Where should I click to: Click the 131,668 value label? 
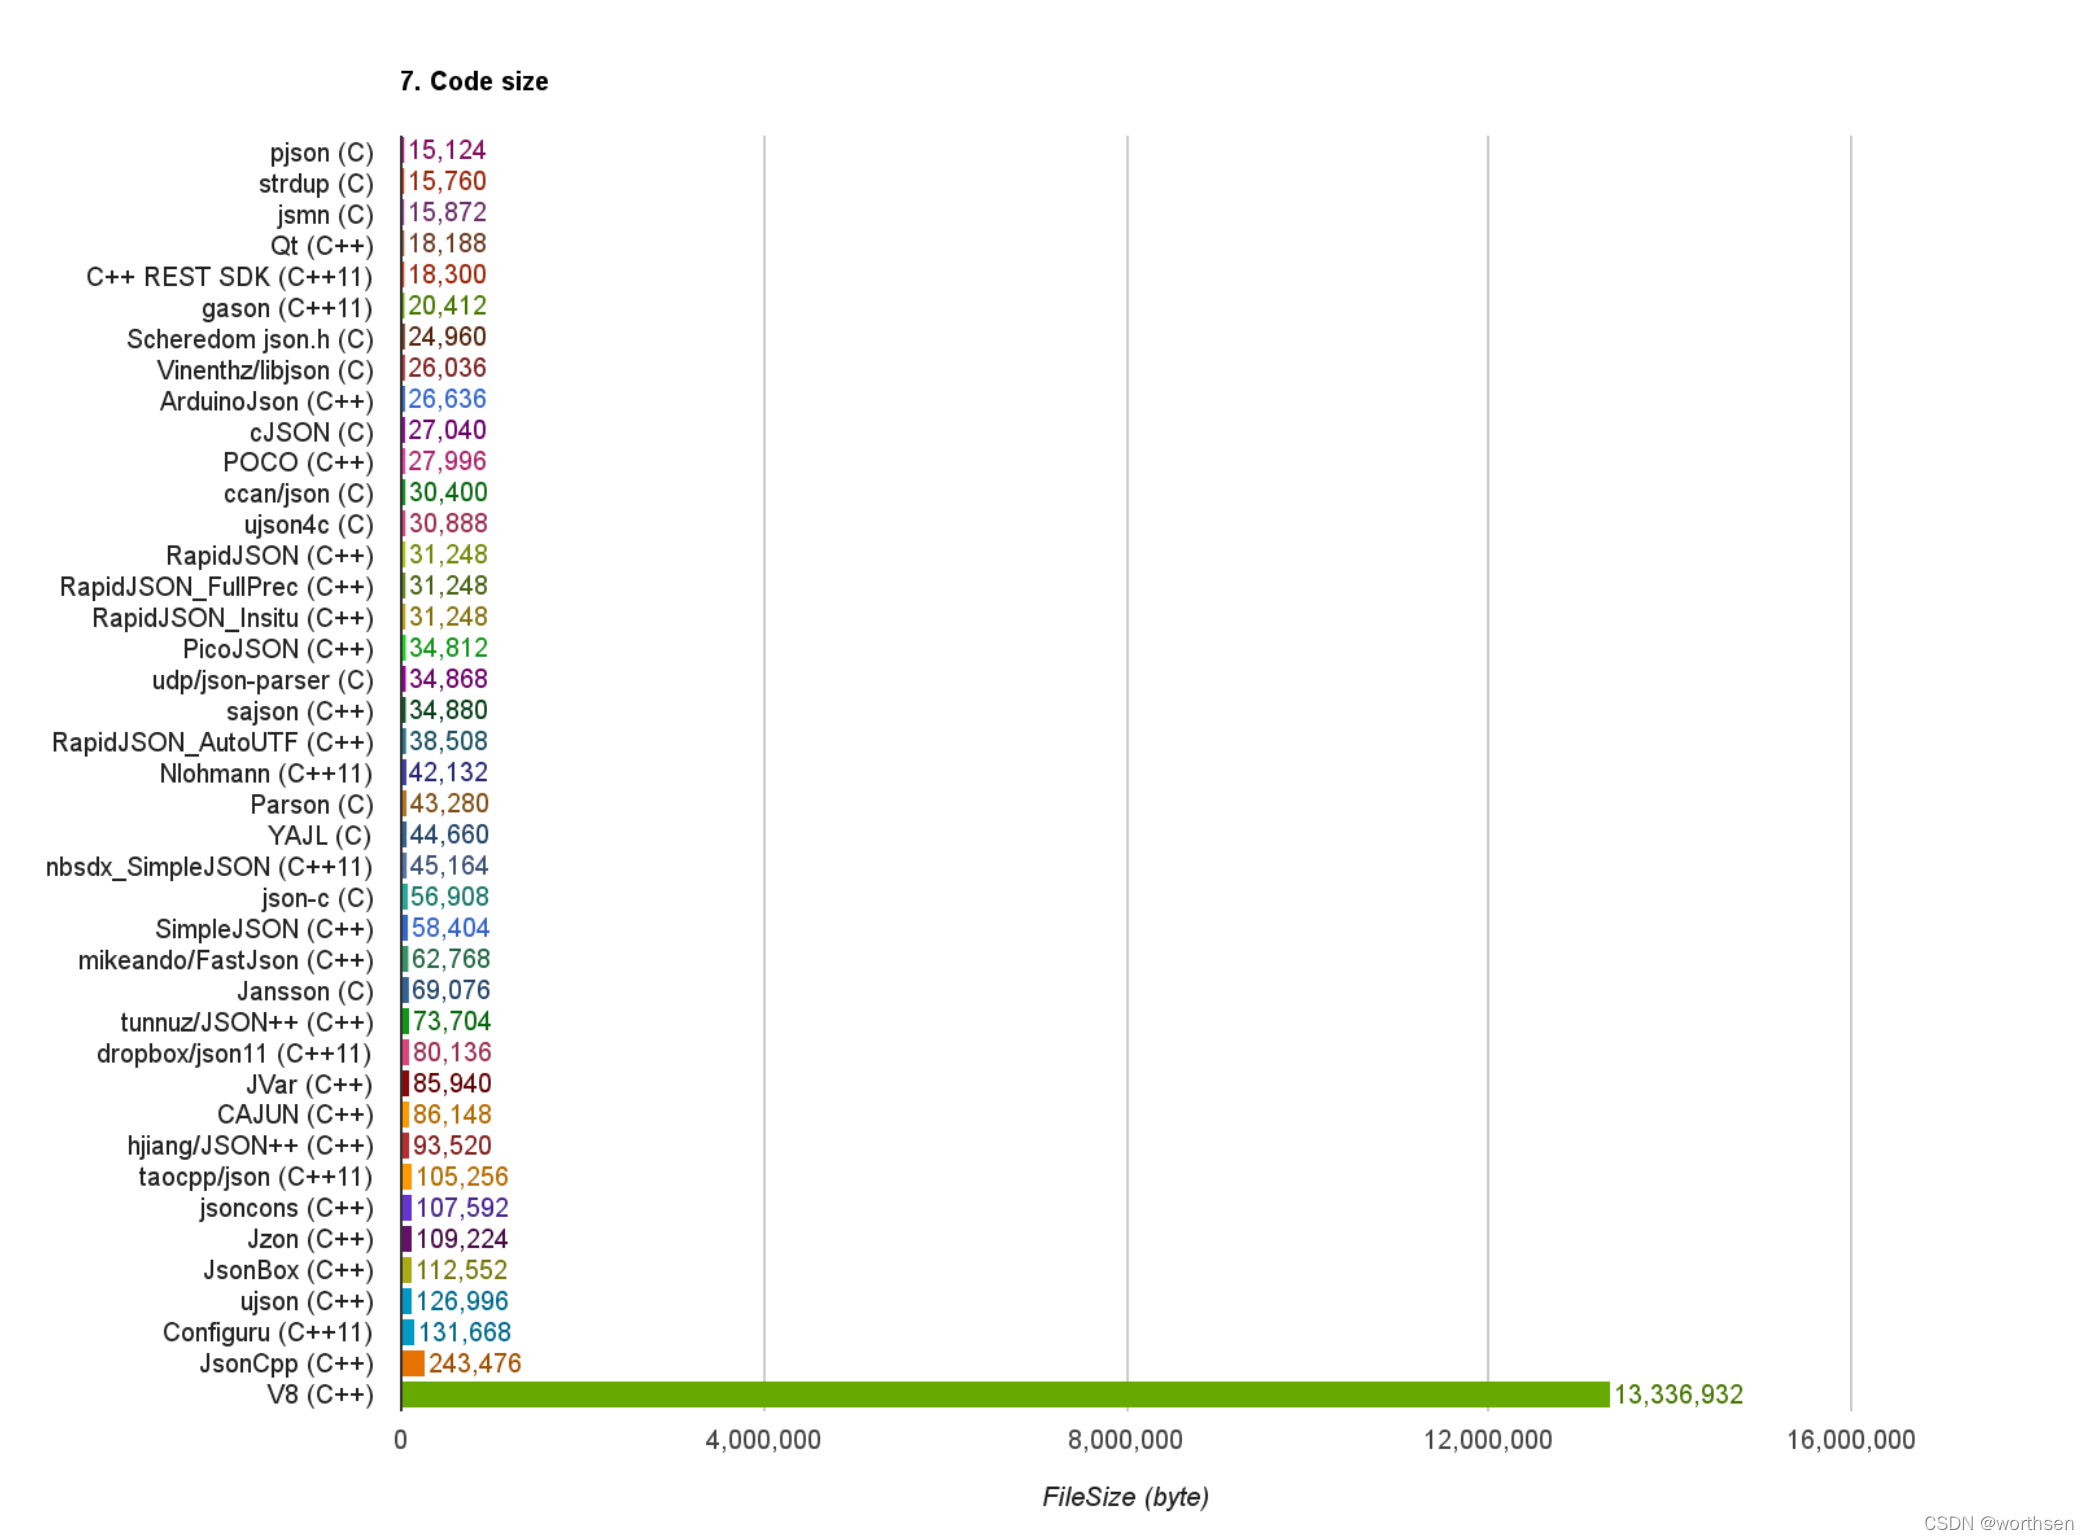(x=464, y=1332)
